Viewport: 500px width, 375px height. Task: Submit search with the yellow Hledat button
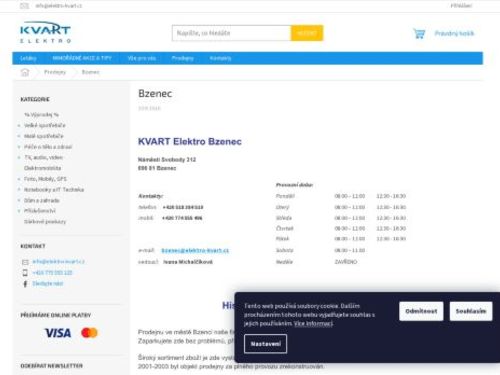coord(307,33)
